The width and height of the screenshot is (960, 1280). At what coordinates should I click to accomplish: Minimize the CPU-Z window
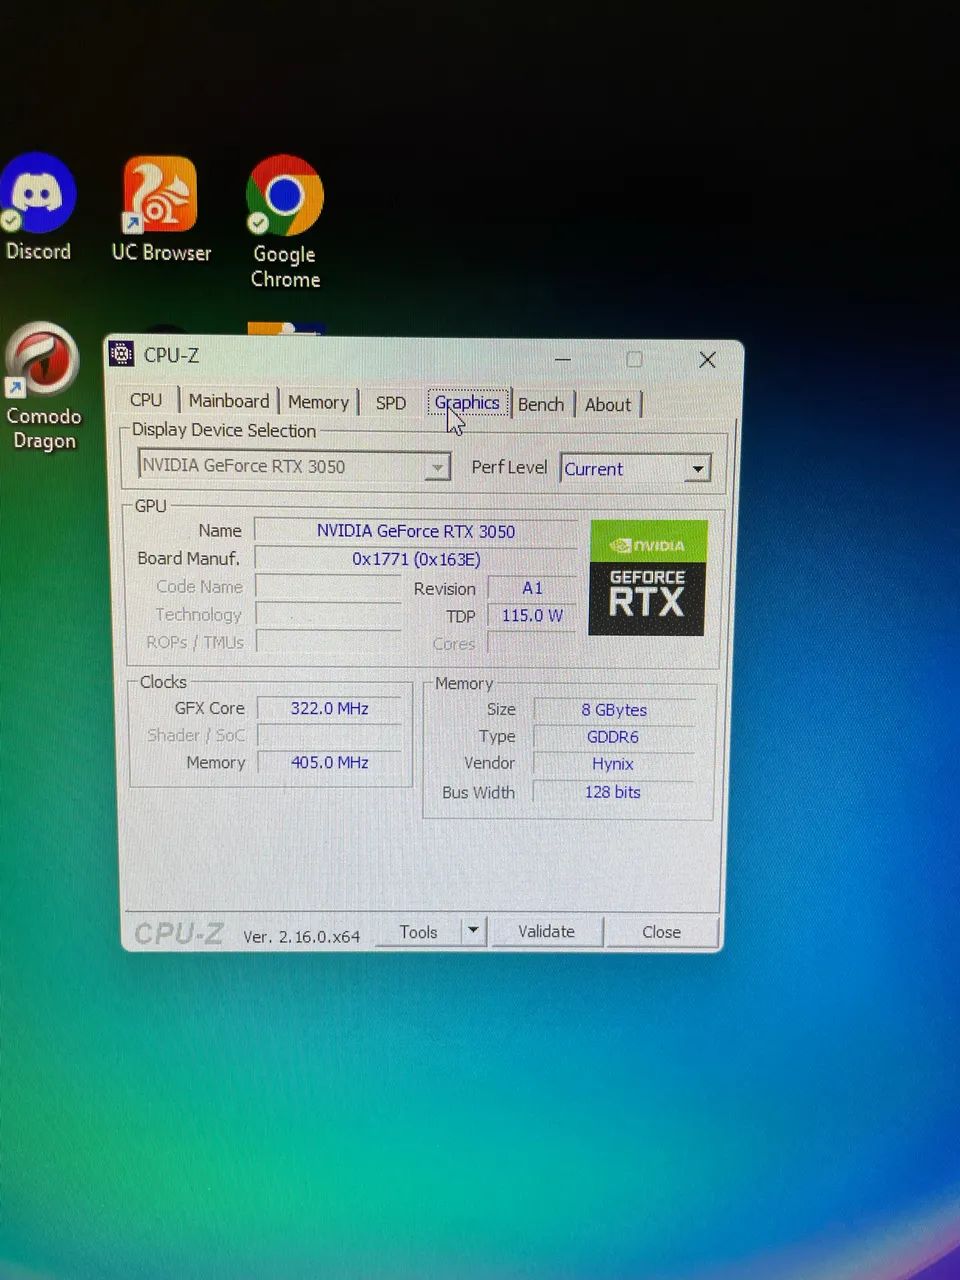[x=563, y=359]
